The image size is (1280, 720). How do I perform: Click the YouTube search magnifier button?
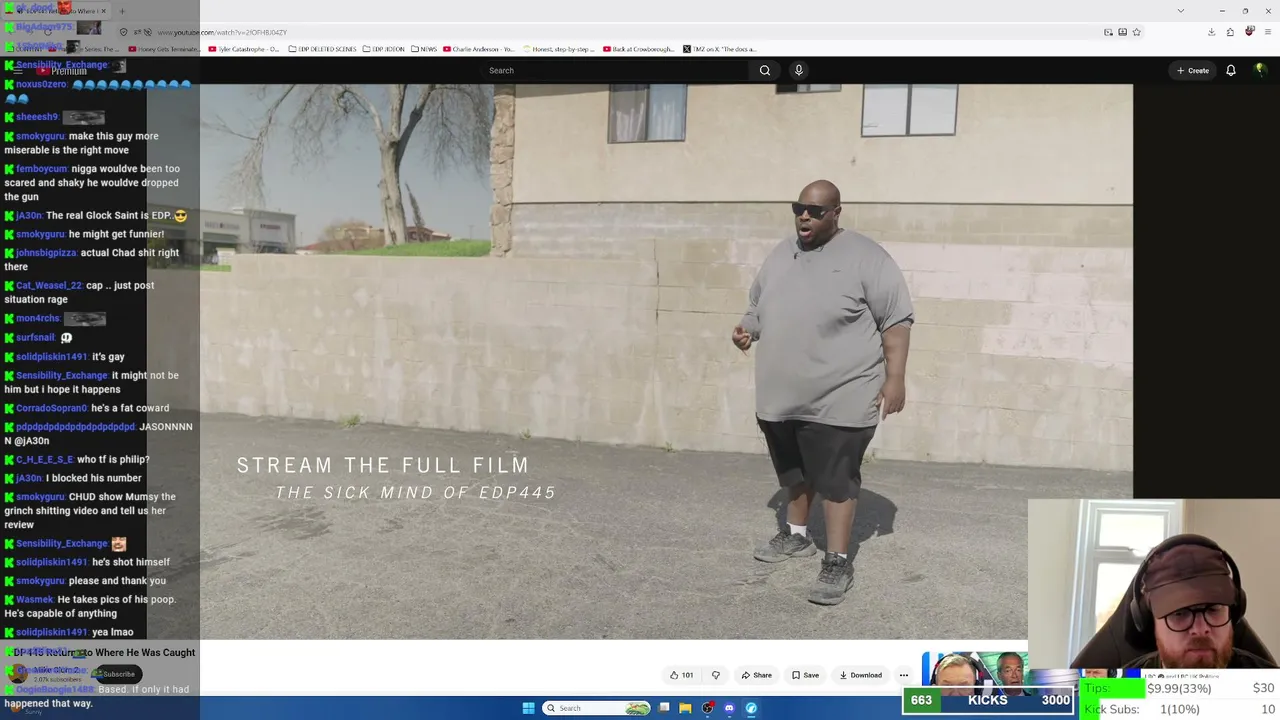pyautogui.click(x=765, y=70)
